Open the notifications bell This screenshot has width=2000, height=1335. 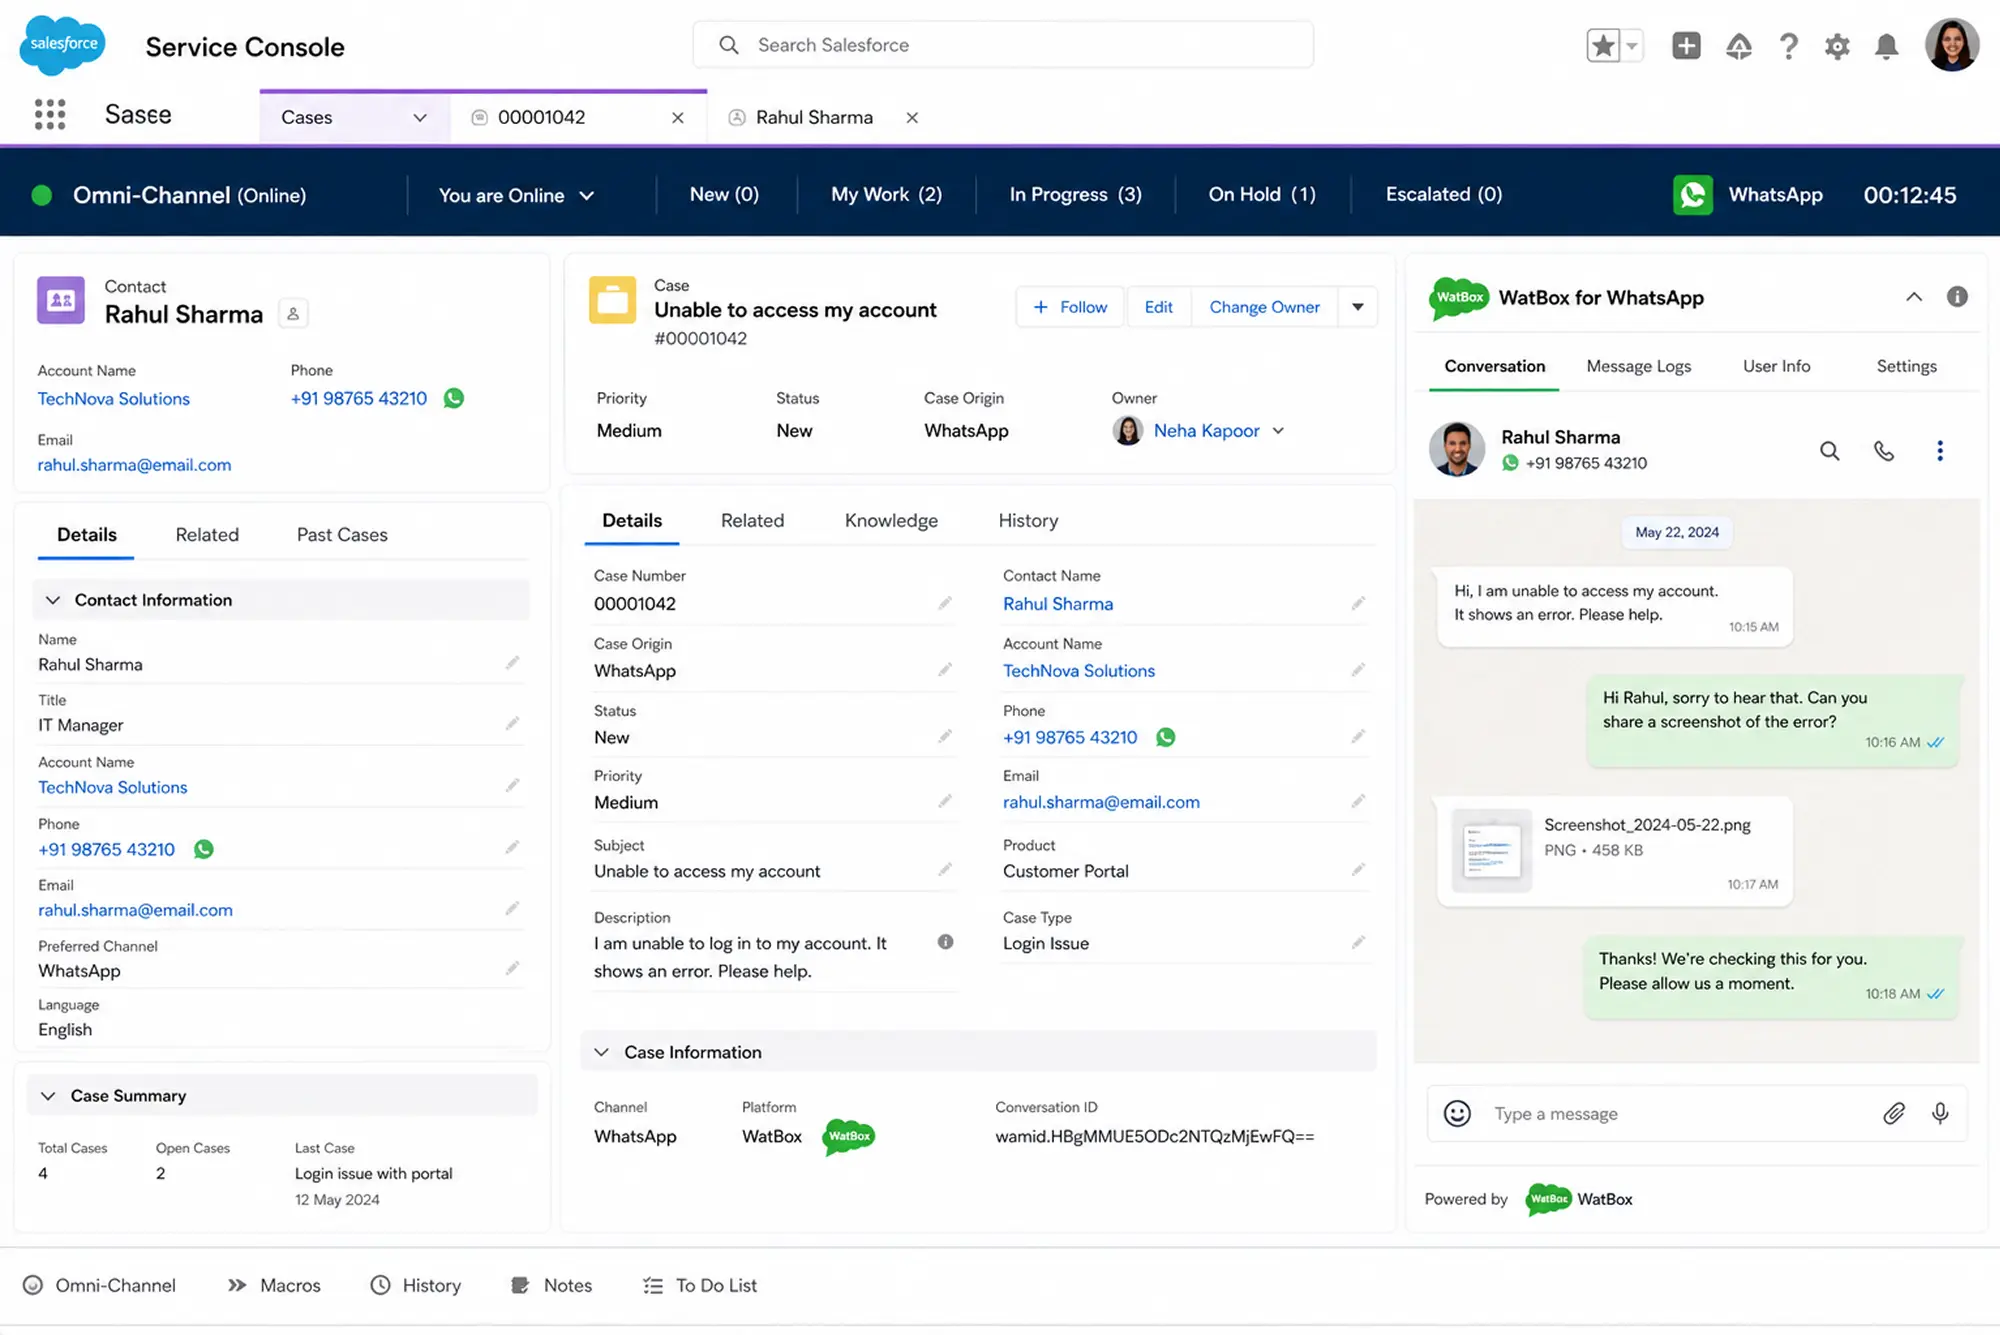tap(1886, 46)
